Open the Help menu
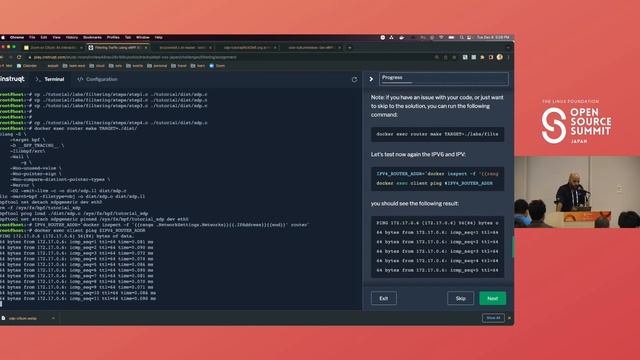The height and width of the screenshot is (360, 640). [159, 38]
